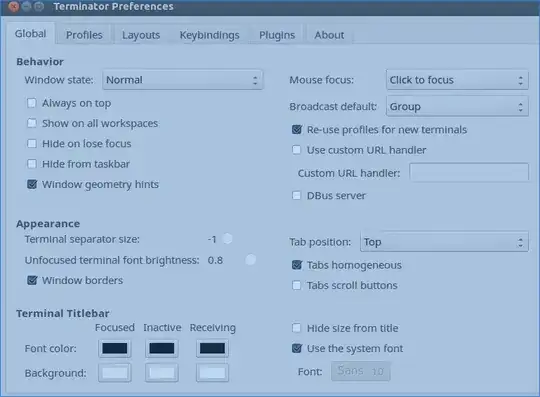Viewport: 540px width, 397px height.
Task: Open the Receiving background color swatch
Action: coord(212,373)
